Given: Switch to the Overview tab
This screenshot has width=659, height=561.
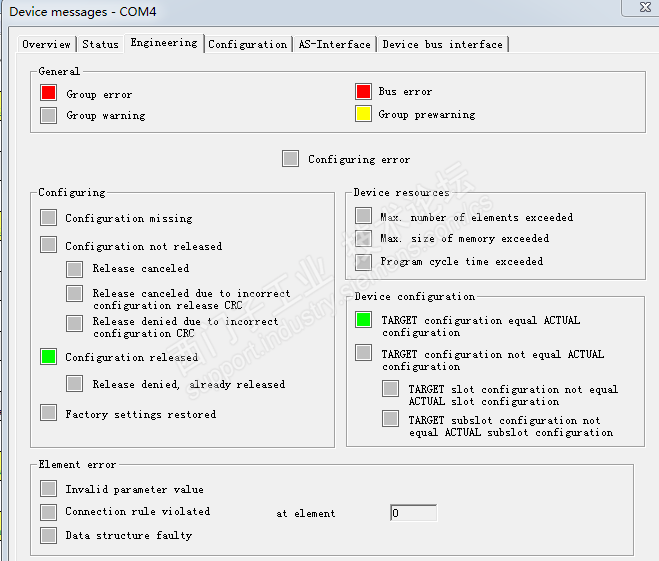Looking at the screenshot, I should tap(47, 44).
